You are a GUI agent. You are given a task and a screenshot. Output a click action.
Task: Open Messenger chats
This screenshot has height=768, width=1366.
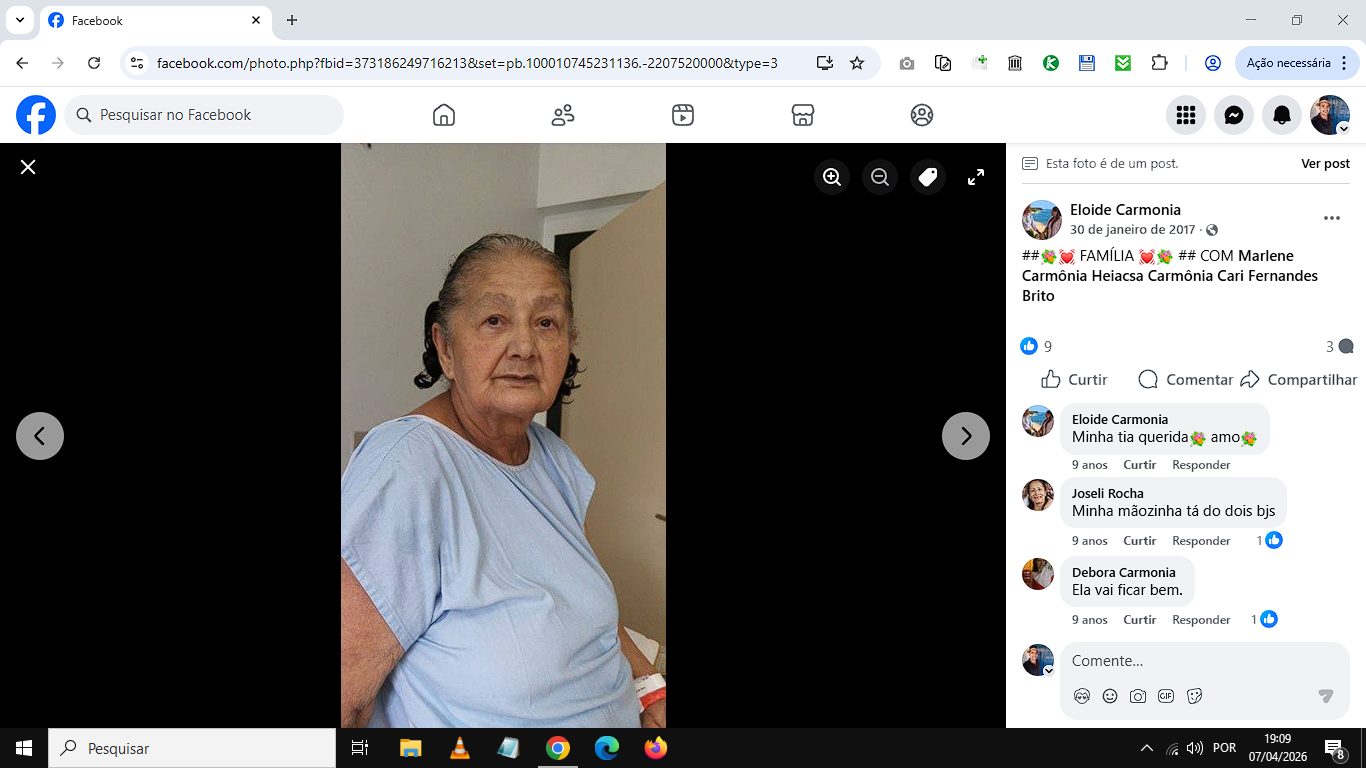pos(1234,115)
